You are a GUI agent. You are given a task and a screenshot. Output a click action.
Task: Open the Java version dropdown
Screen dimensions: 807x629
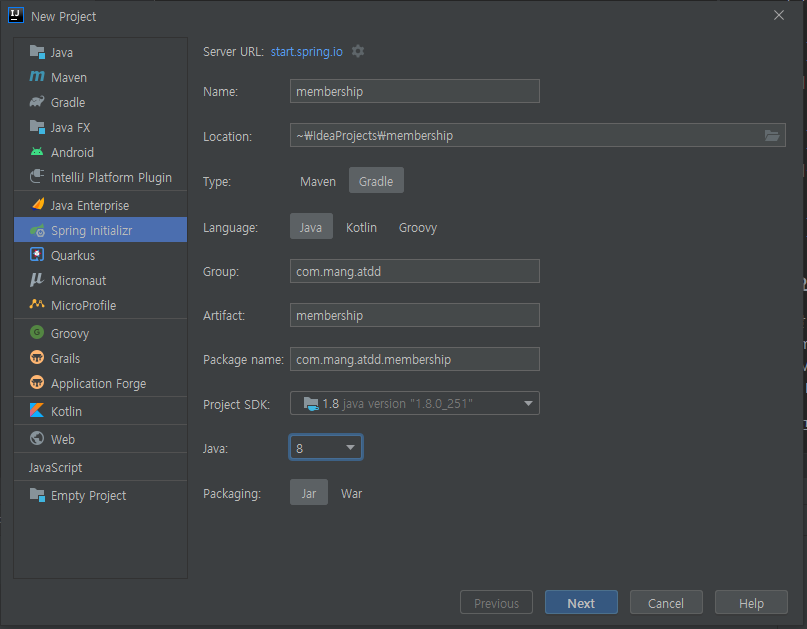pyautogui.click(x=326, y=448)
